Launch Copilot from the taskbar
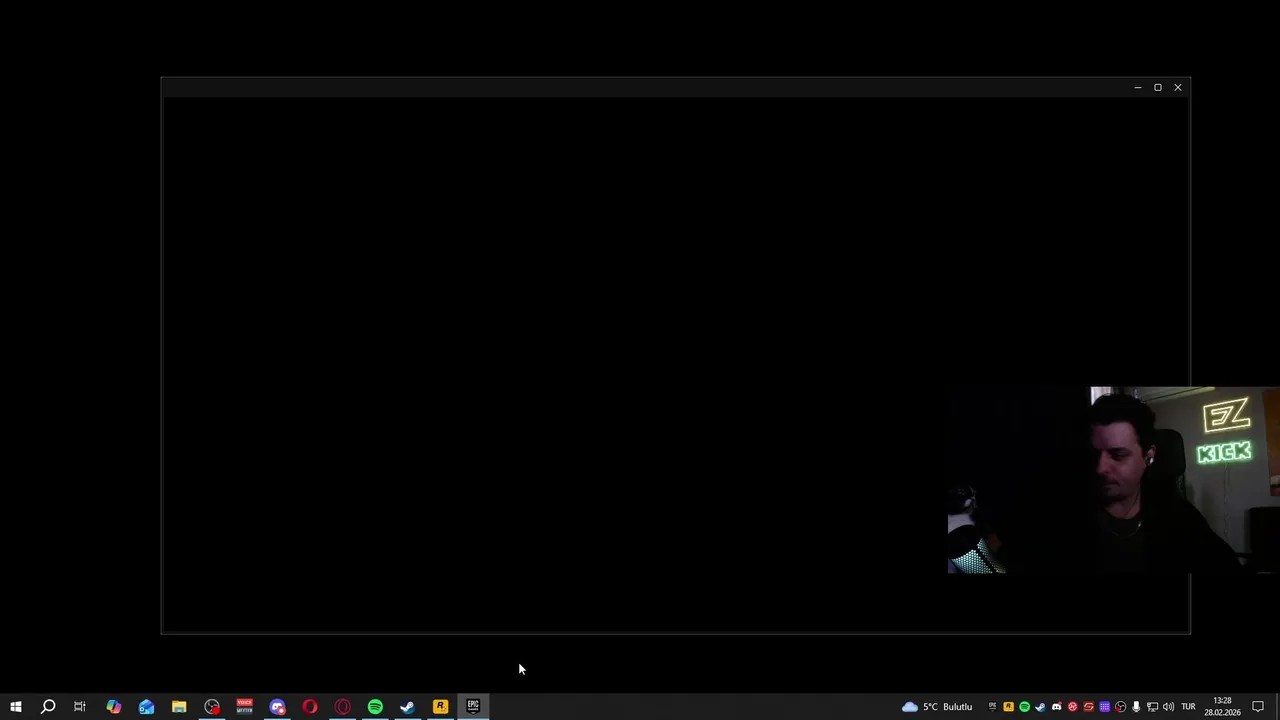The width and height of the screenshot is (1280, 720). (114, 707)
